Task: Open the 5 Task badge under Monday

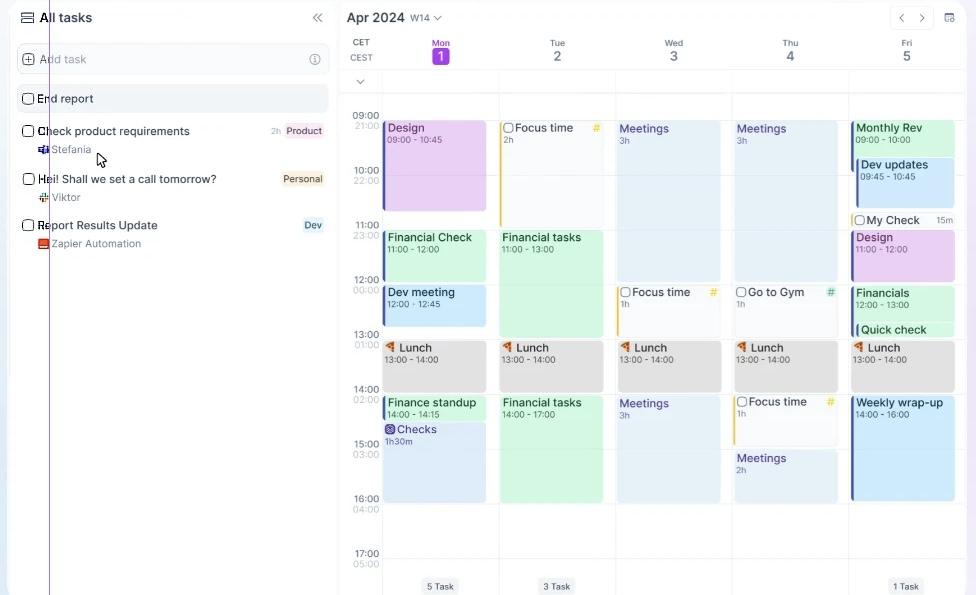Action: 440,586
